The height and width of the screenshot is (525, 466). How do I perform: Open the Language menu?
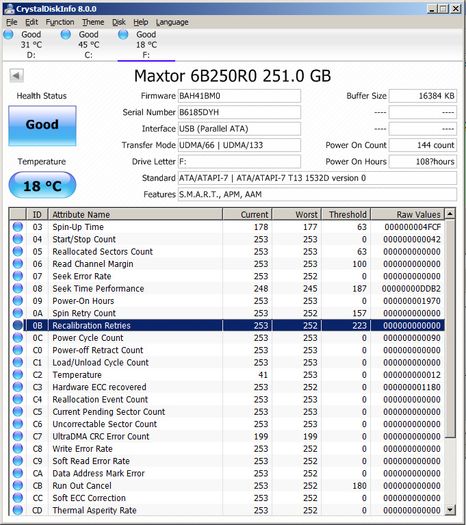(x=172, y=22)
